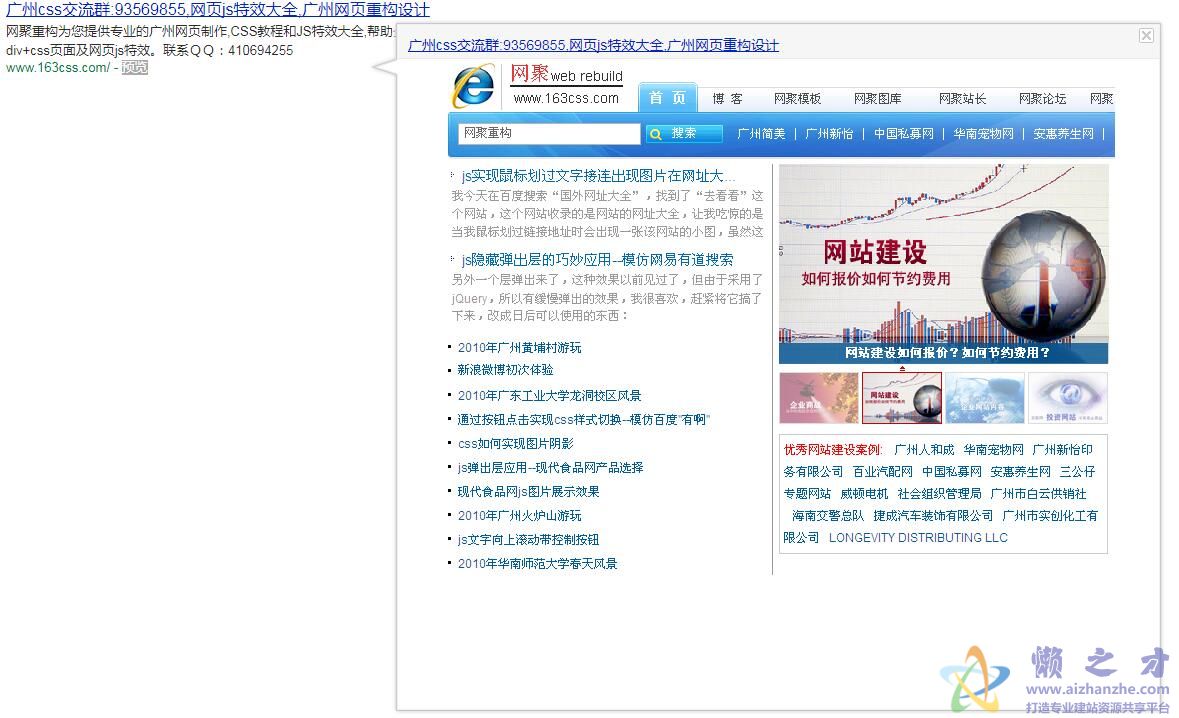Open 2010年广州黄埔村游玩 list item

520,348
